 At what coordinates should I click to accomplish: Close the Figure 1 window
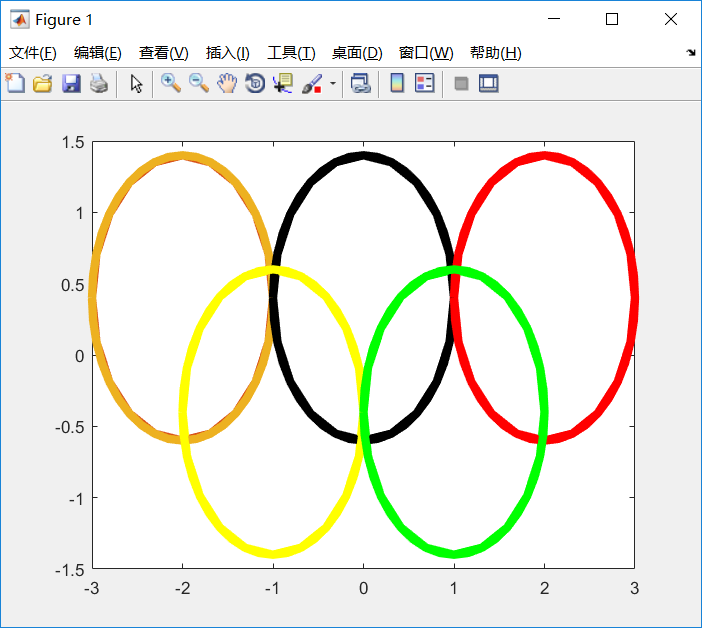click(671, 19)
